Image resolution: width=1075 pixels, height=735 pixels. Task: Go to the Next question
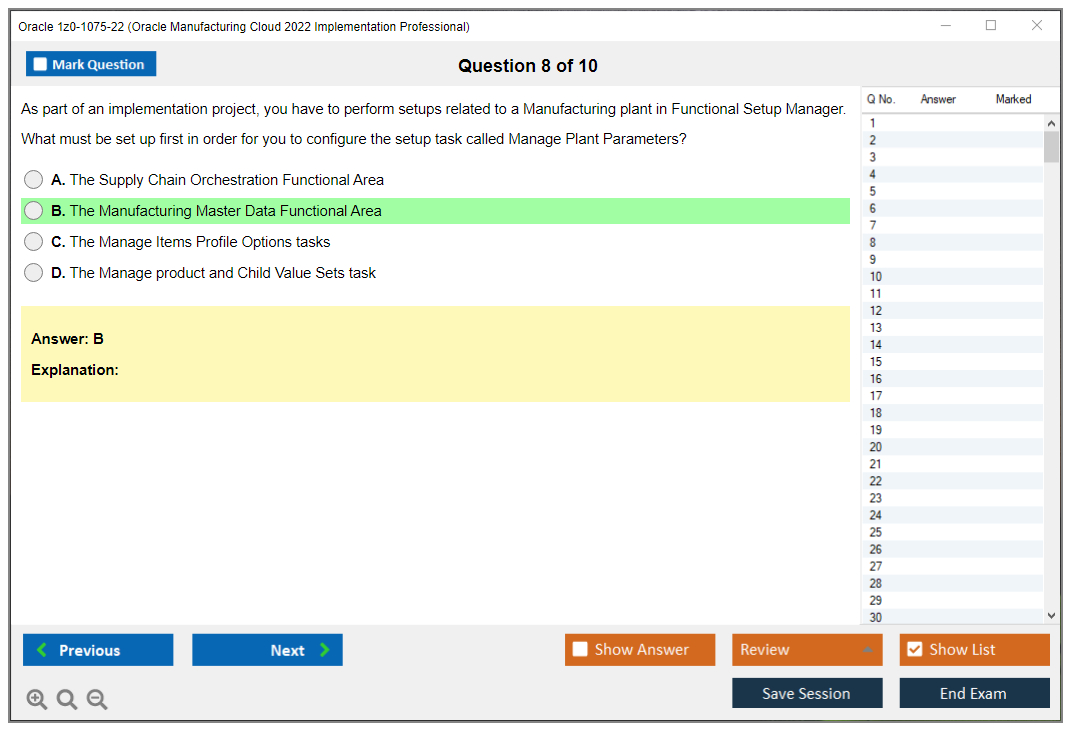point(267,650)
